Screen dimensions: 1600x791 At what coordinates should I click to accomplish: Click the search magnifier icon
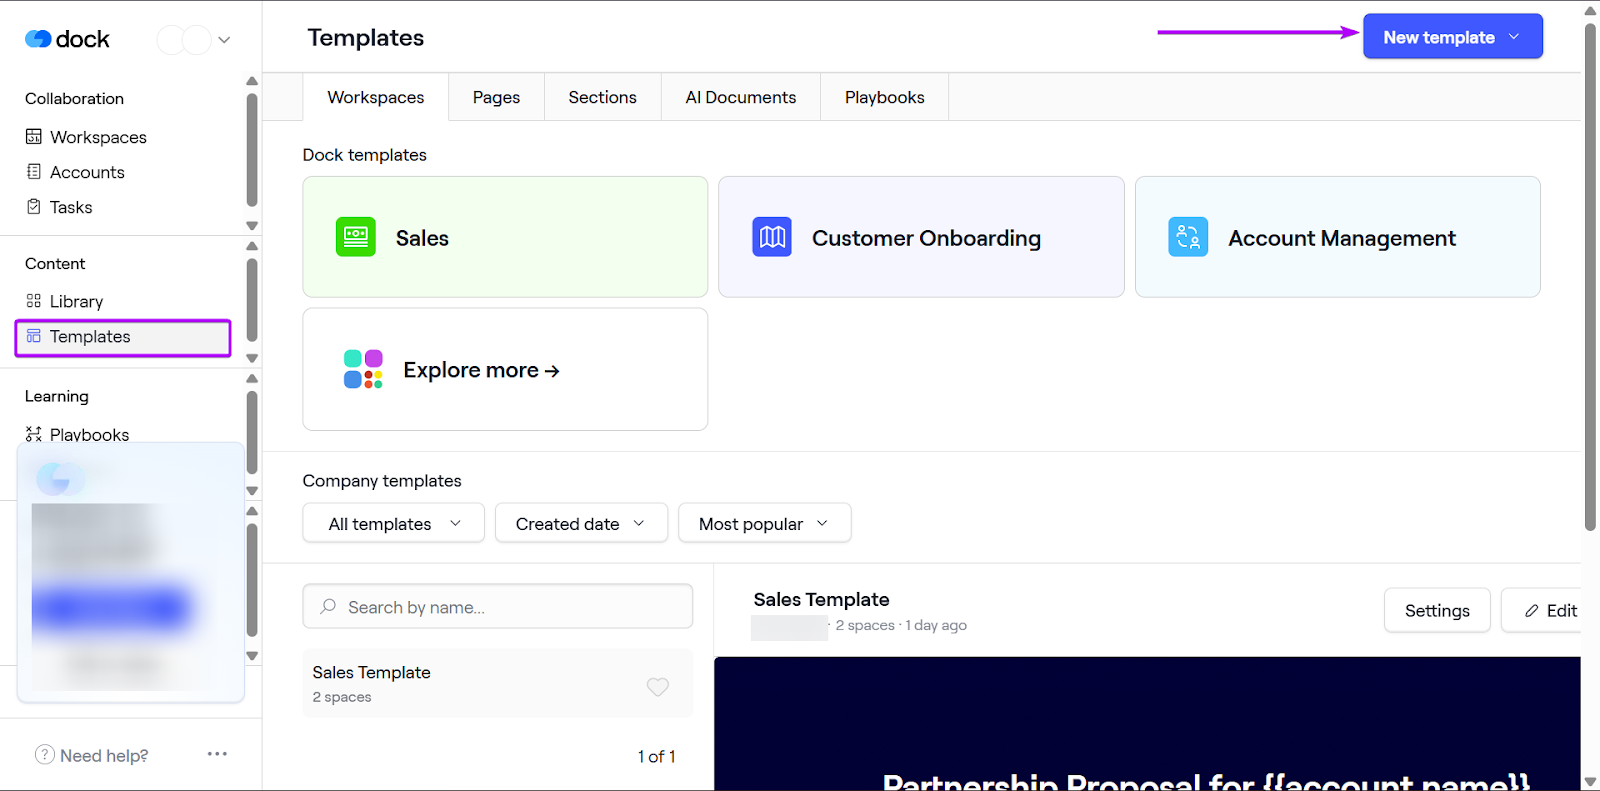[x=328, y=606]
